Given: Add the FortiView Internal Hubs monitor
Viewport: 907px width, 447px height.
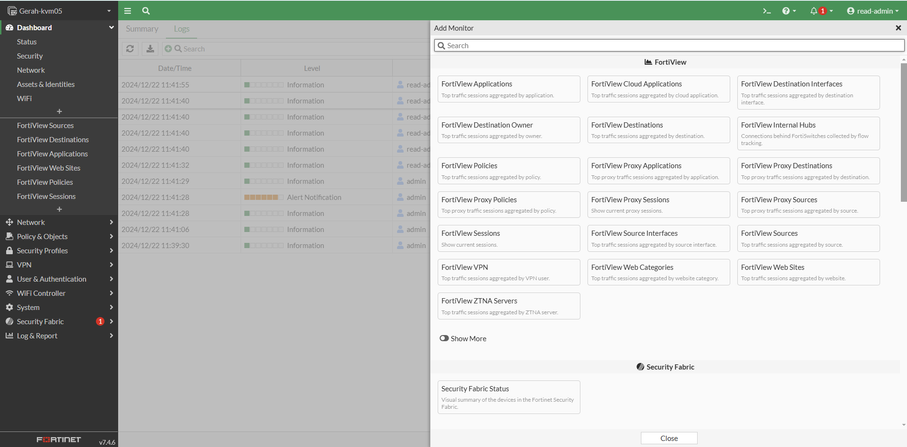Looking at the screenshot, I should coord(808,134).
